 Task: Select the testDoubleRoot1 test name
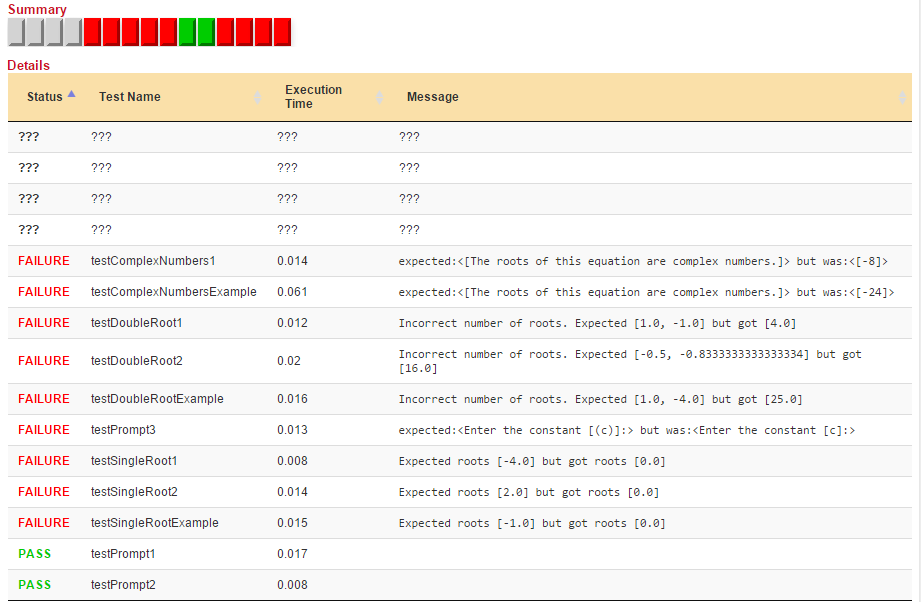[137, 323]
